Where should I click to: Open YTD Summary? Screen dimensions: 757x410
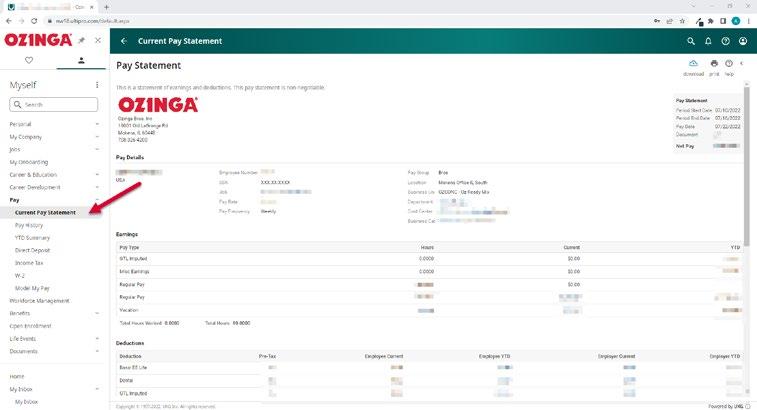32,238
